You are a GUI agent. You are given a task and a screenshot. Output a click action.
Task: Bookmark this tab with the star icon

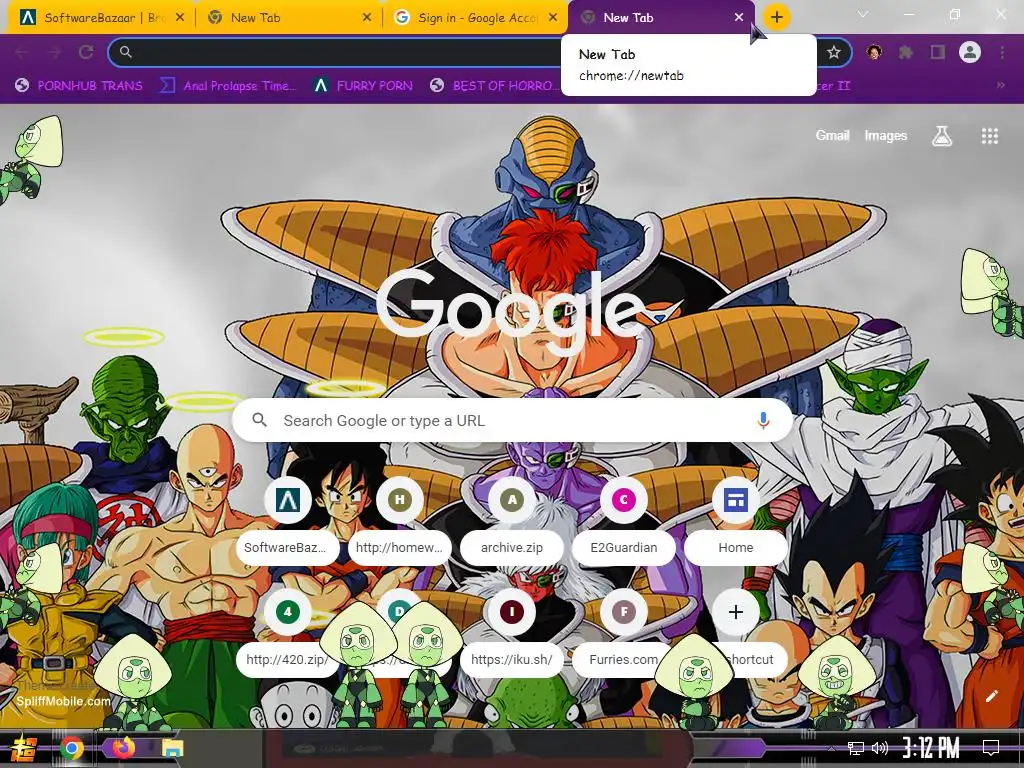[833, 52]
